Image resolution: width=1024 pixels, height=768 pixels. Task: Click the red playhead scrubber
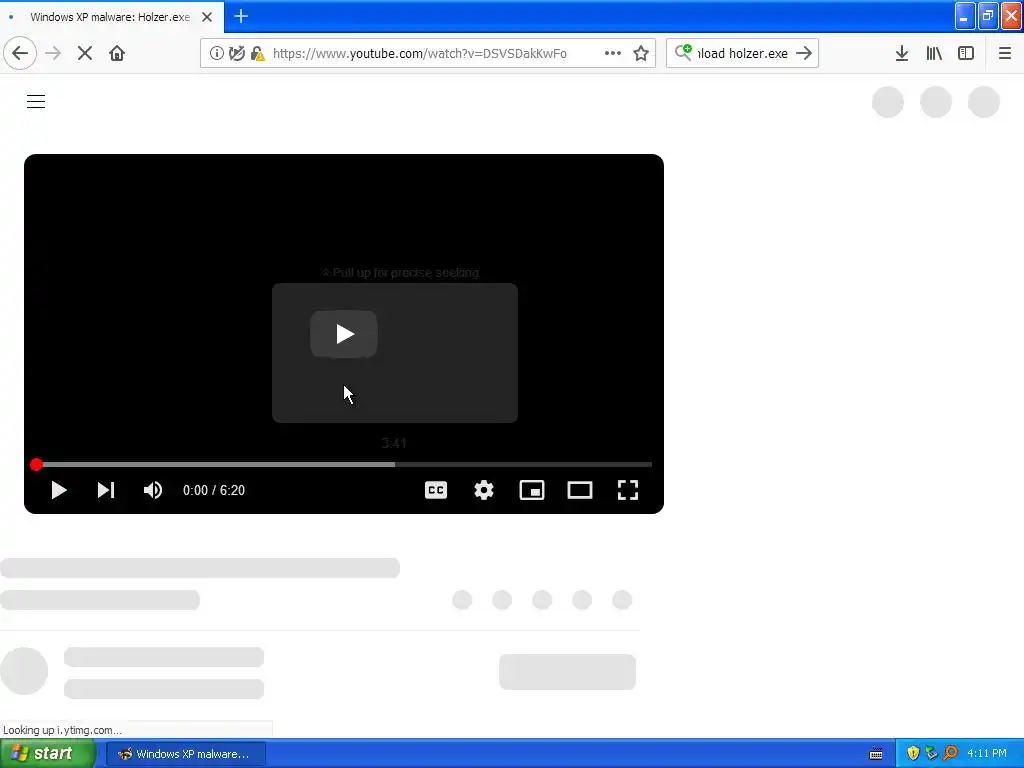(x=37, y=464)
